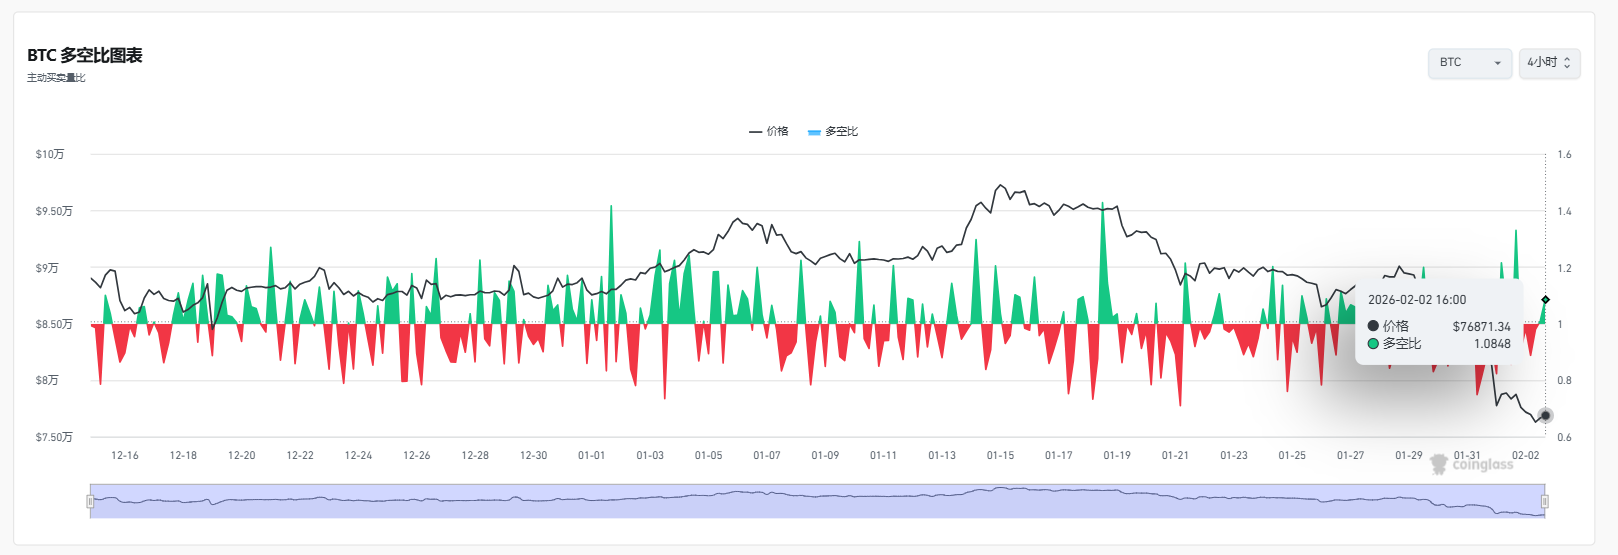The width and height of the screenshot is (1618, 555).
Task: Click the dark circle beside tooltip 价格
Action: coord(1373,326)
